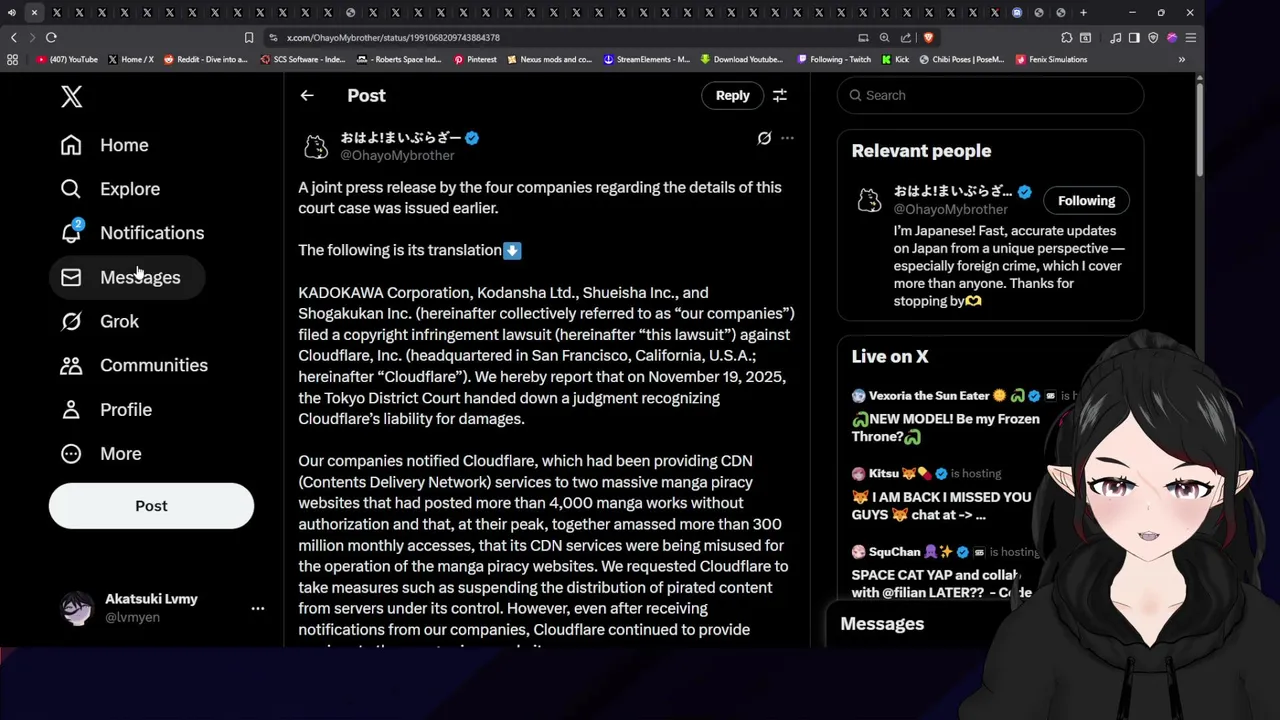The height and width of the screenshot is (720, 1280).
Task: Open the apps grid in bookmarks bar
Action: (x=12, y=59)
